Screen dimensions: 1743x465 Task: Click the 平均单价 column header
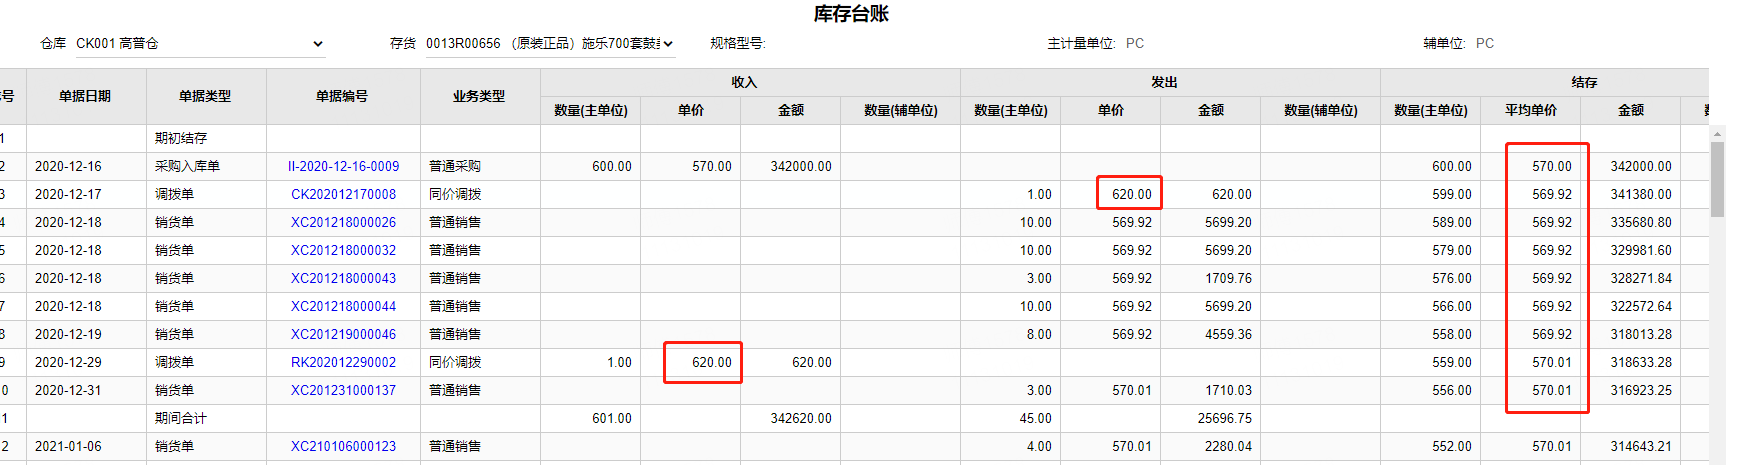[x=1530, y=111]
